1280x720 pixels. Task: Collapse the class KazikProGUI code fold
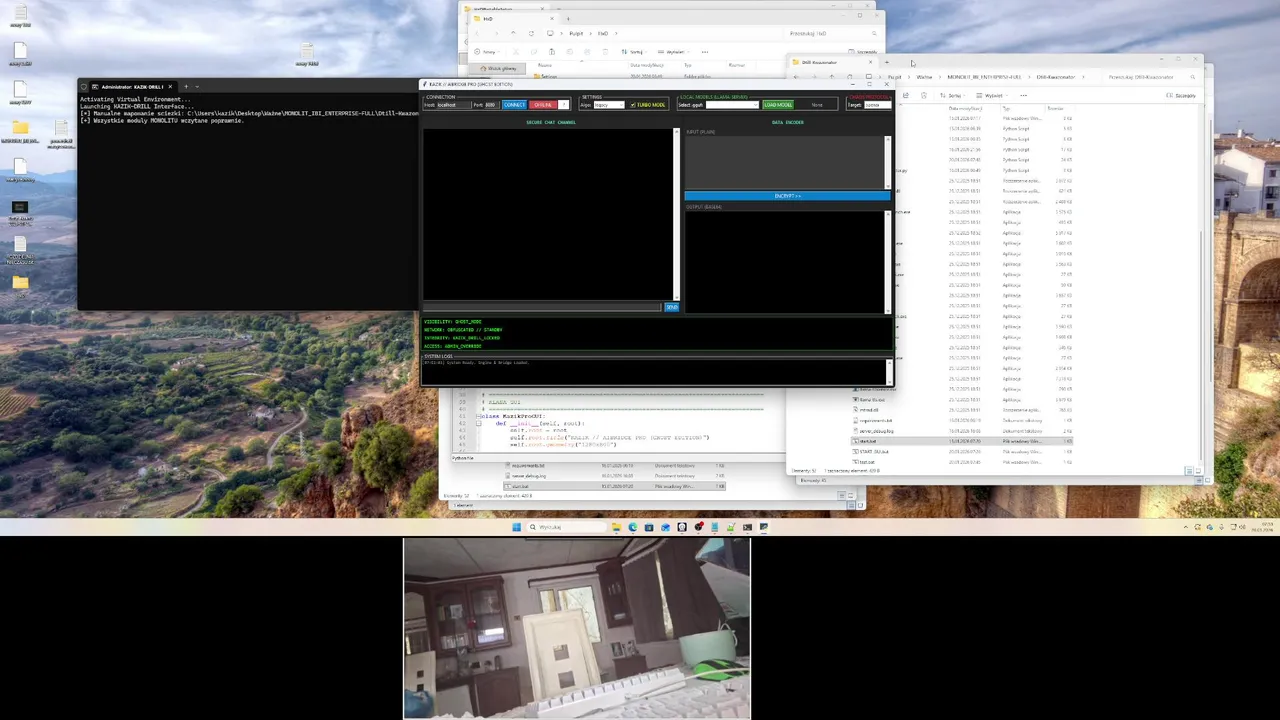tap(478, 416)
